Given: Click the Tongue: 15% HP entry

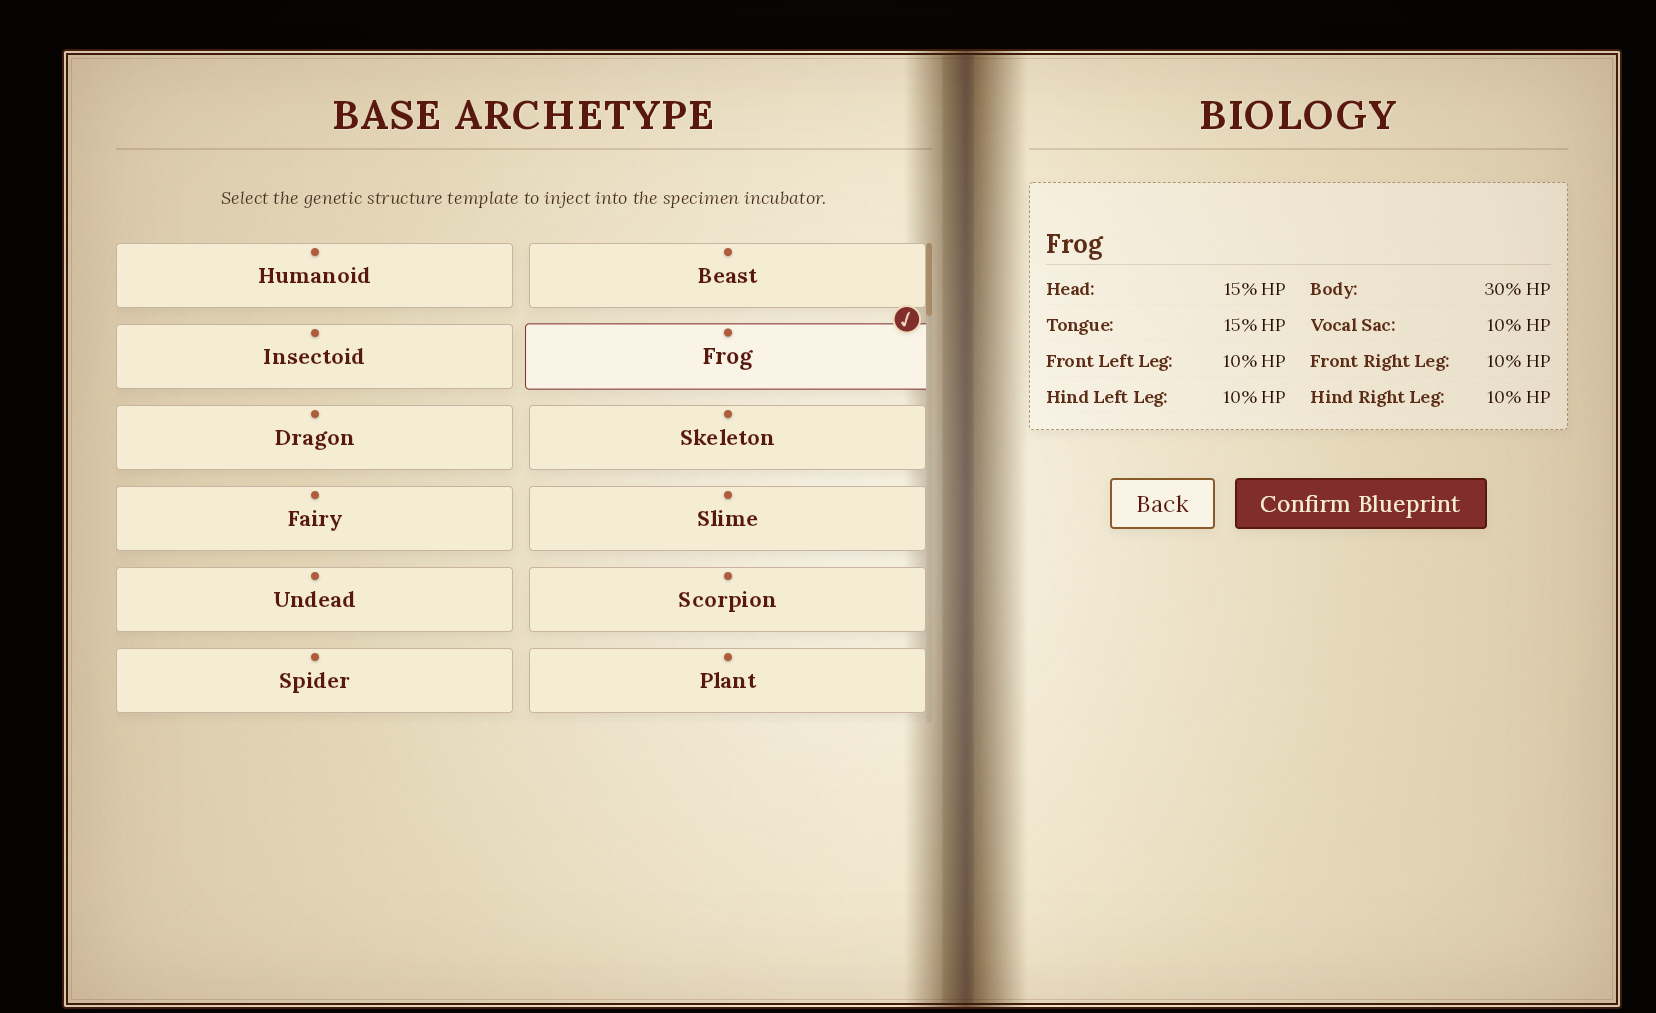Looking at the screenshot, I should tap(1166, 325).
